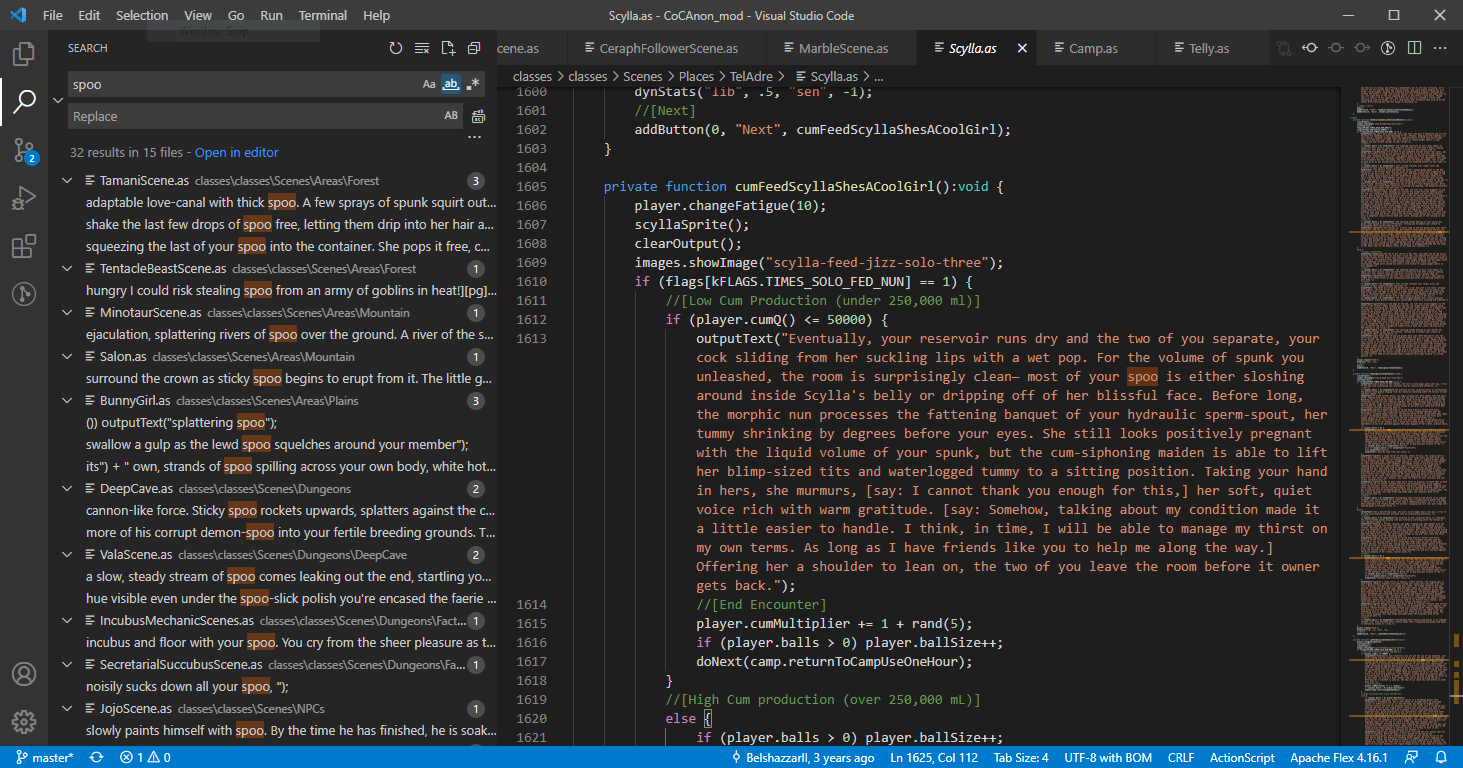Toggle Match Whole Word search option

[451, 85]
